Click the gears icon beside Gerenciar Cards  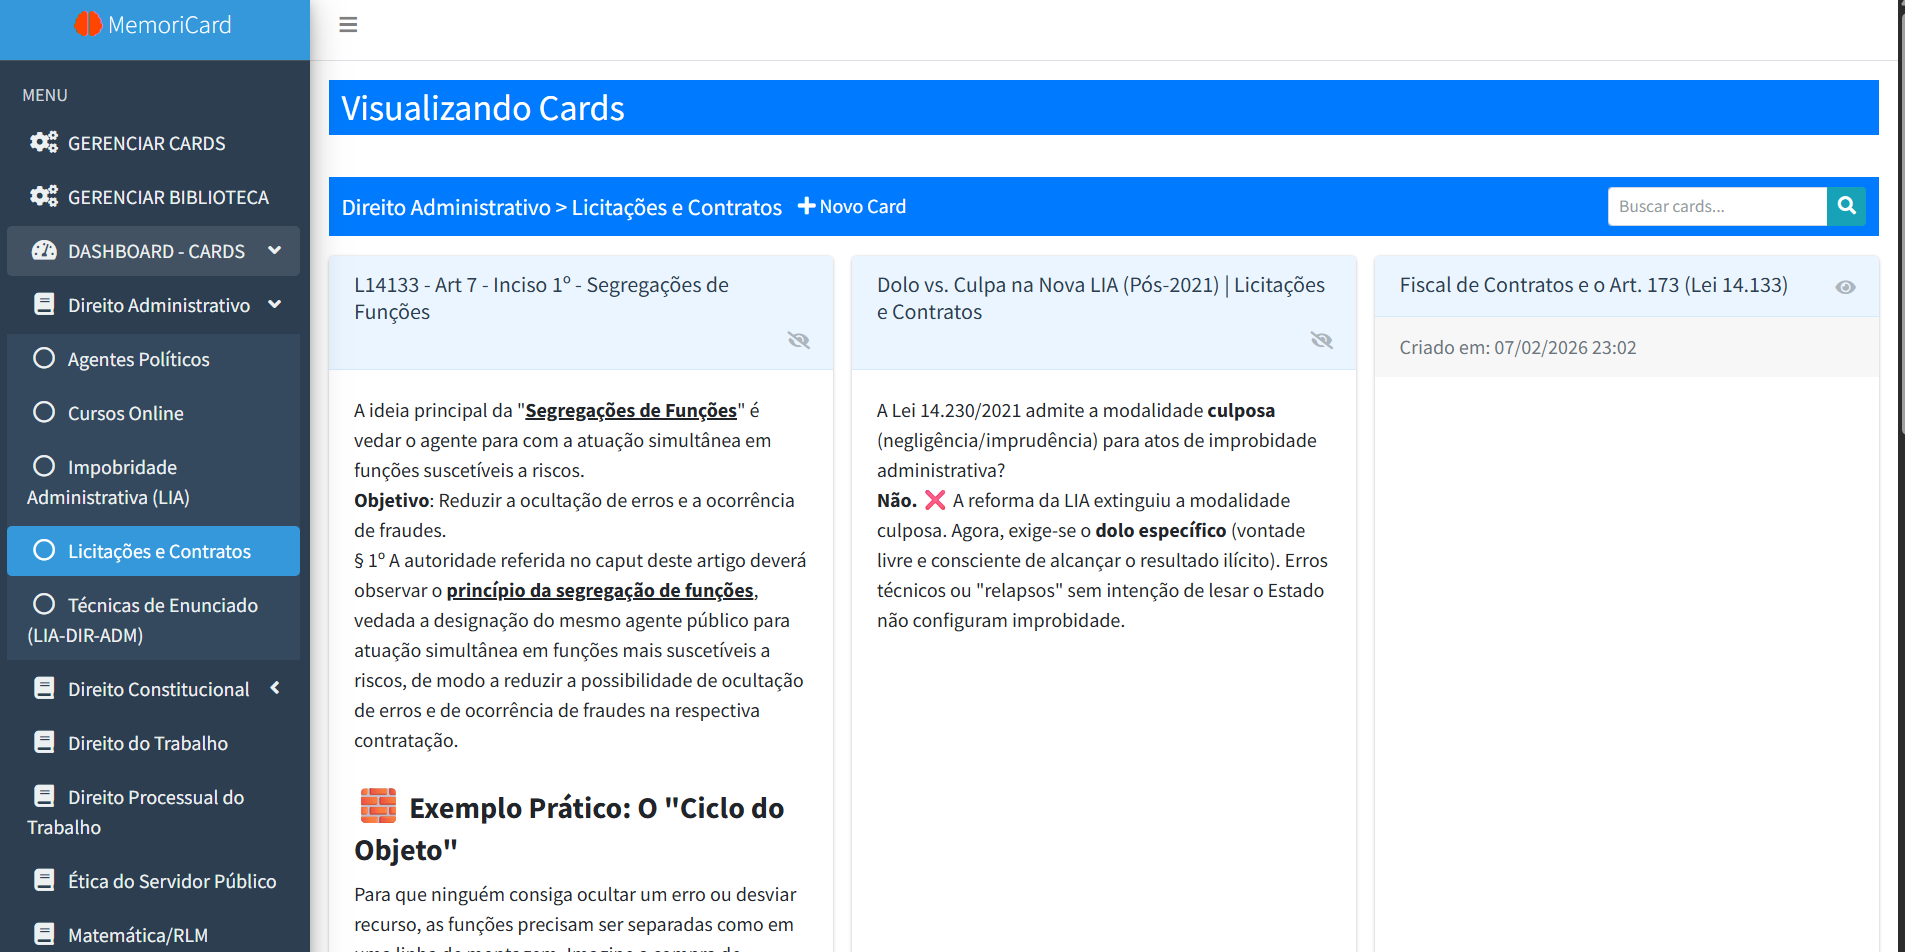pos(44,143)
